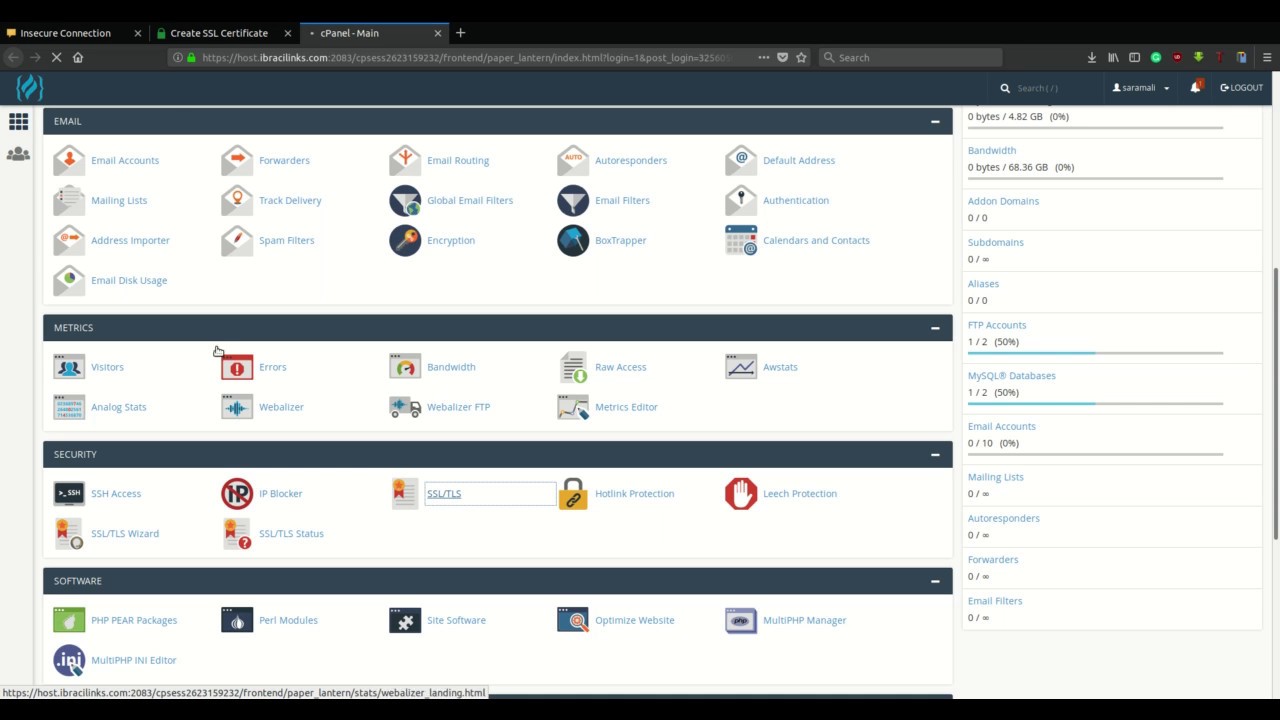Open the Mailing Lists icon

click(69, 200)
